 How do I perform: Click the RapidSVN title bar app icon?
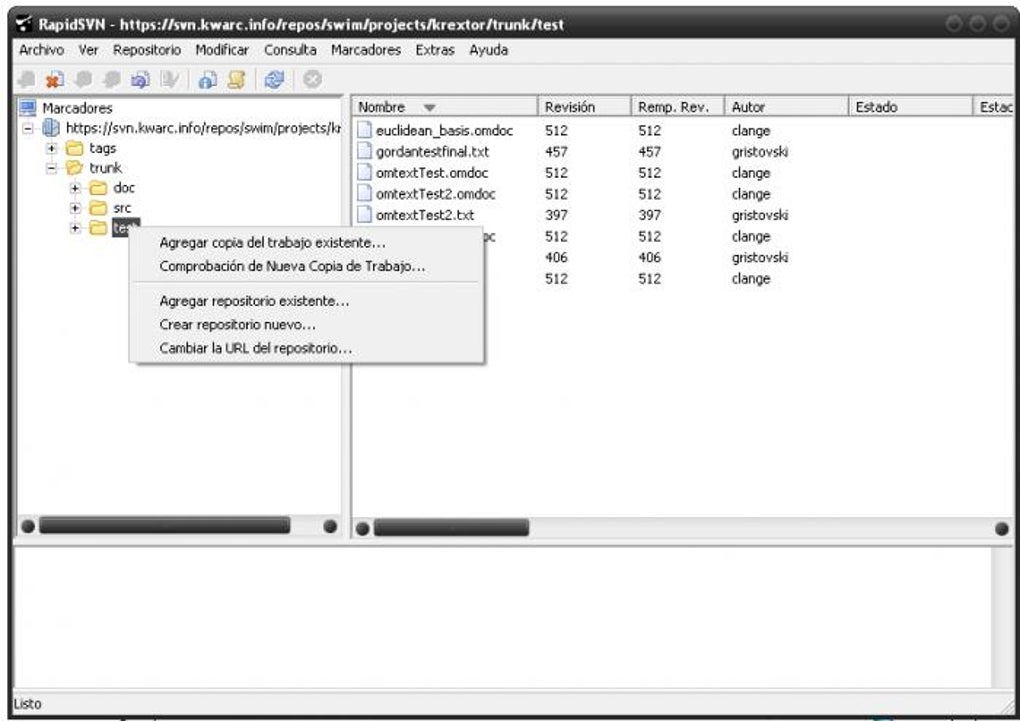coord(24,24)
